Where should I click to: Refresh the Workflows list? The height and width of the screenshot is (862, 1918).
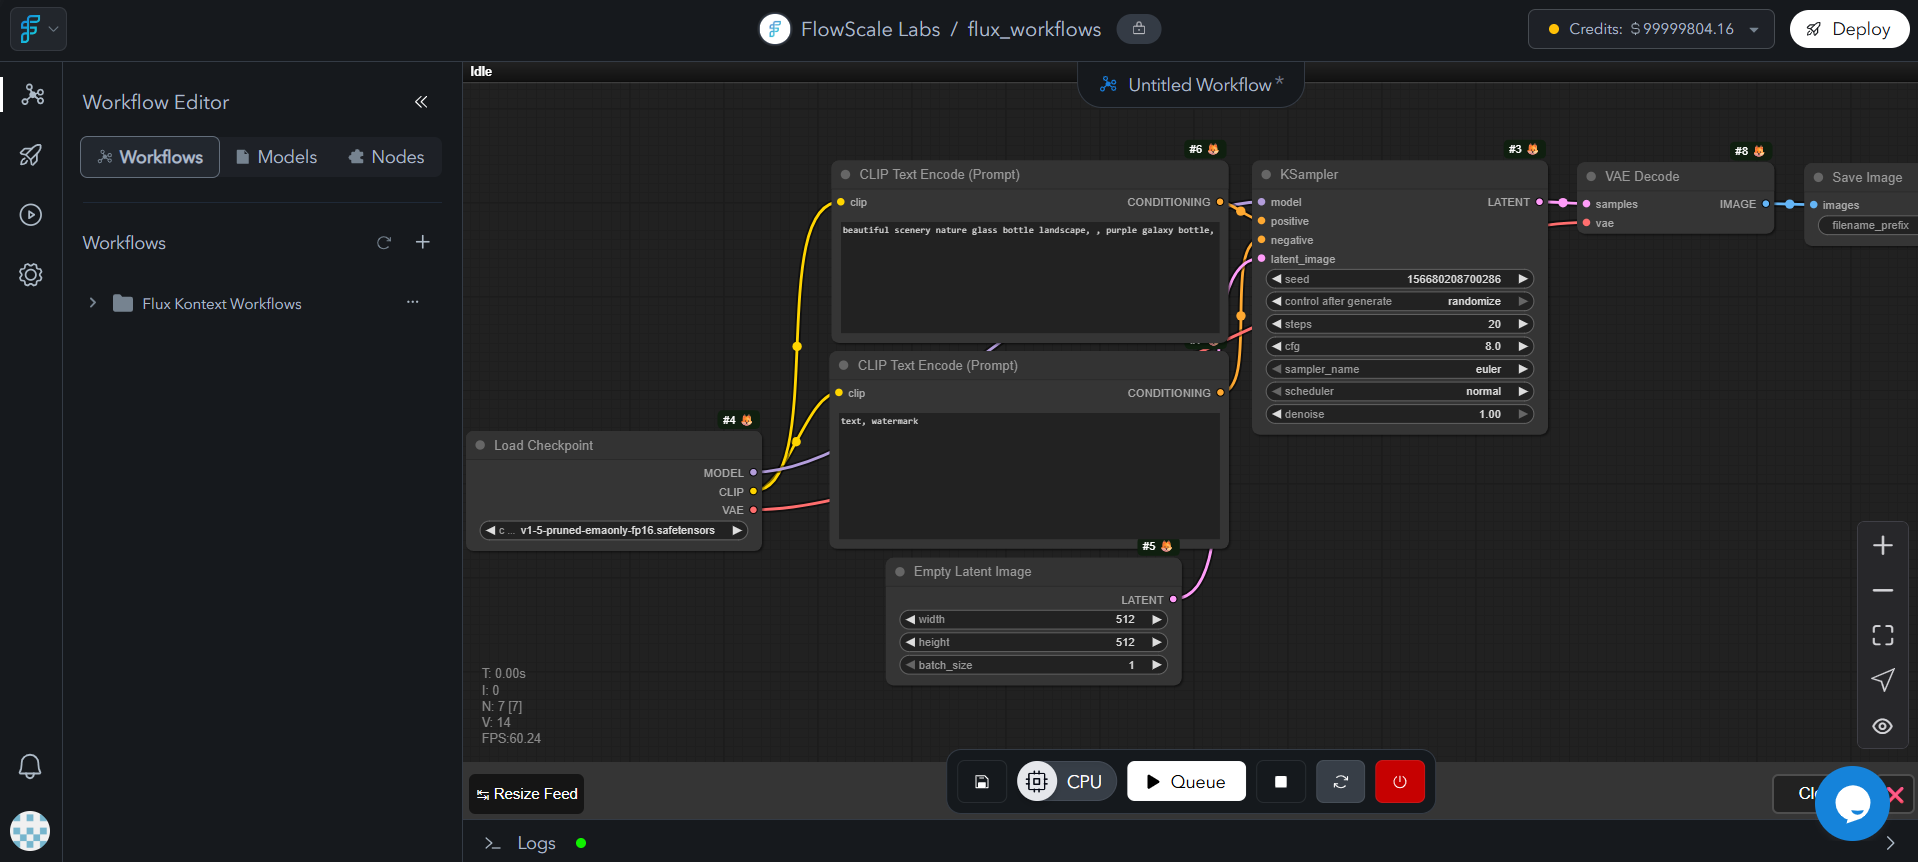pyautogui.click(x=384, y=243)
